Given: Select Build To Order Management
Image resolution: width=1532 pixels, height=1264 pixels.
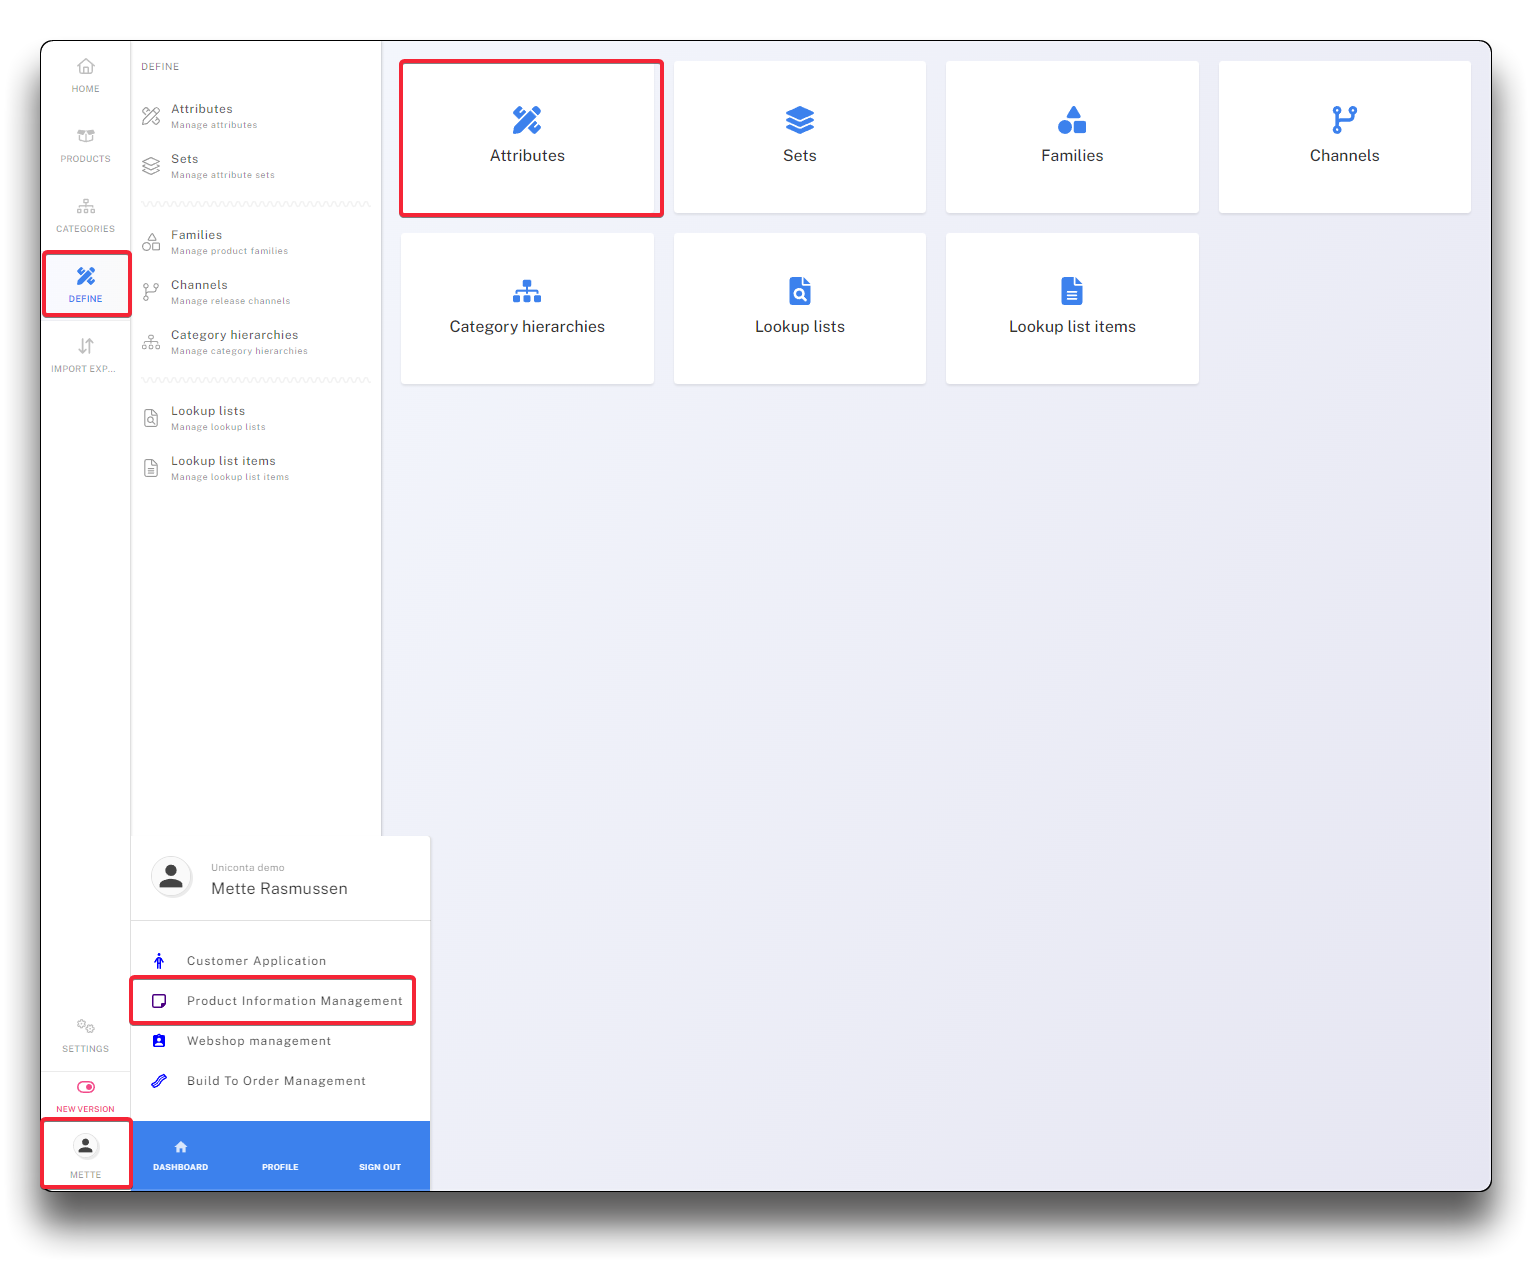Looking at the screenshot, I should coord(276,1081).
